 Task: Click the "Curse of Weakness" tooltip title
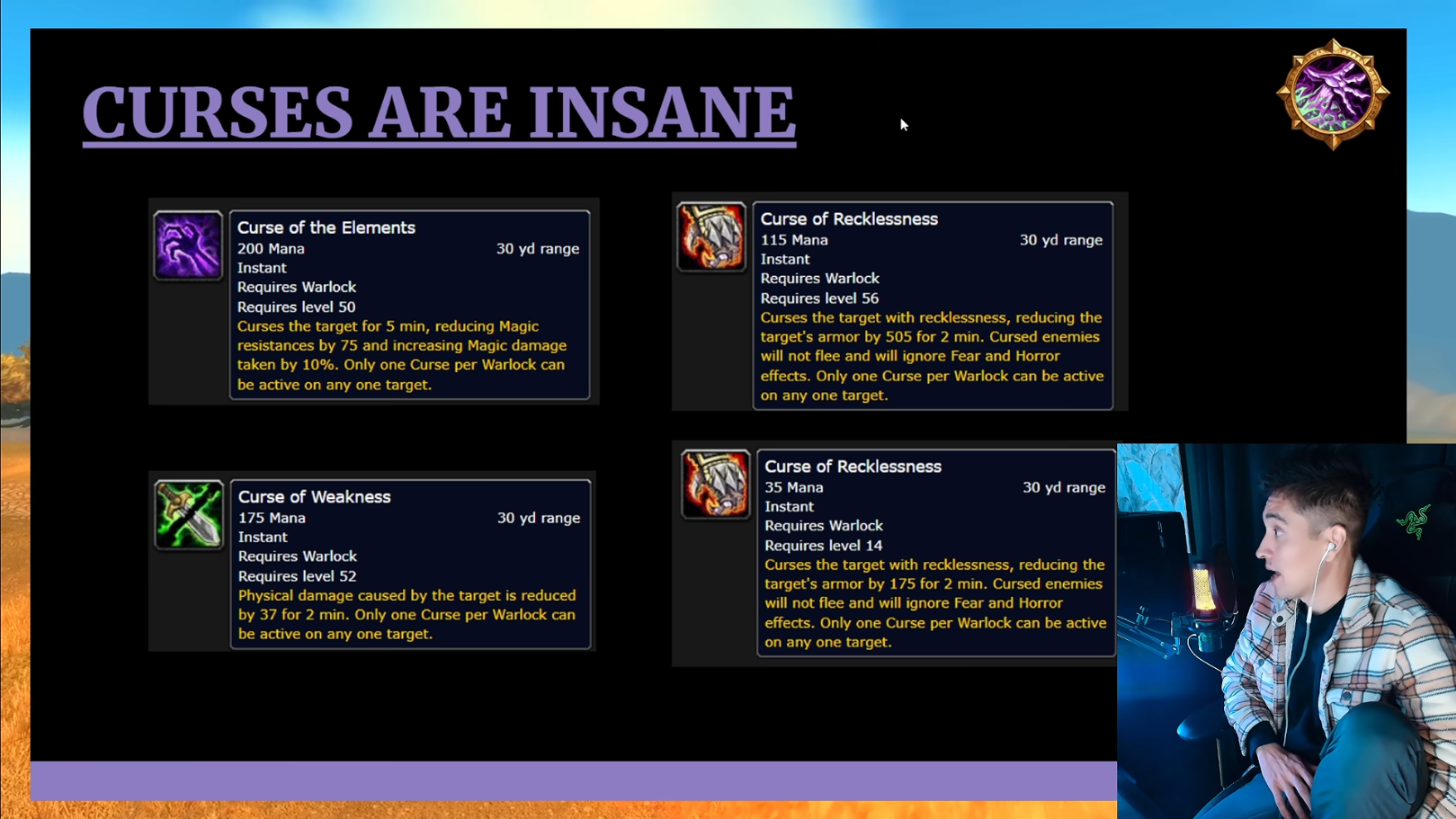pyautogui.click(x=314, y=497)
